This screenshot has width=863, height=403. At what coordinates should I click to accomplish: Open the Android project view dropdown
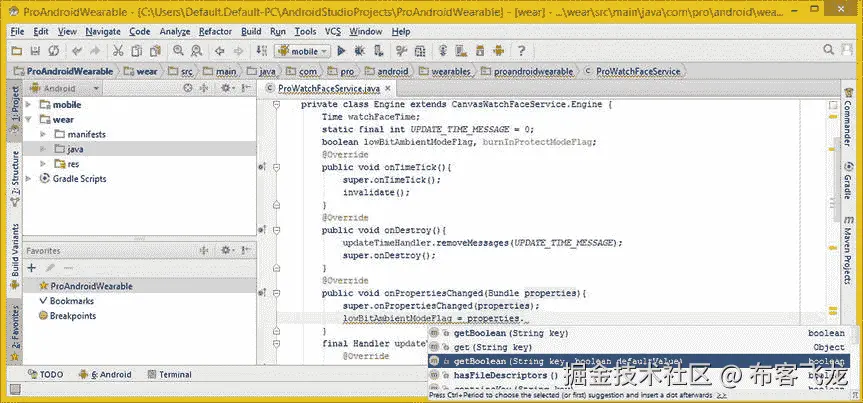click(x=65, y=88)
